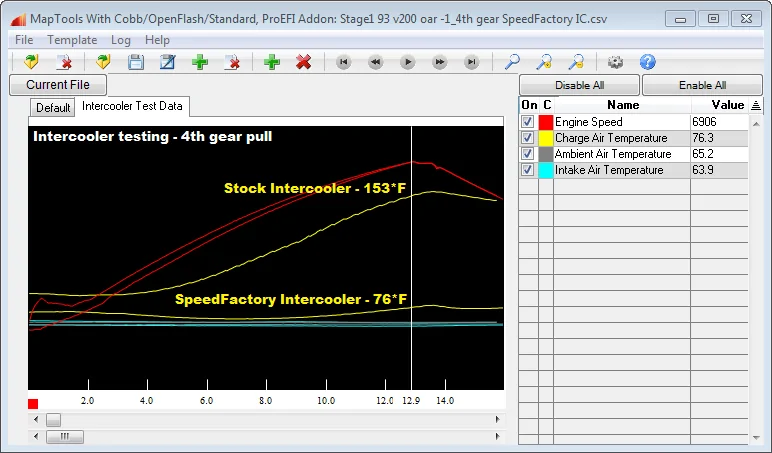Viewport: 772px width, 453px height.
Task: Open the Log menu
Action: point(121,40)
